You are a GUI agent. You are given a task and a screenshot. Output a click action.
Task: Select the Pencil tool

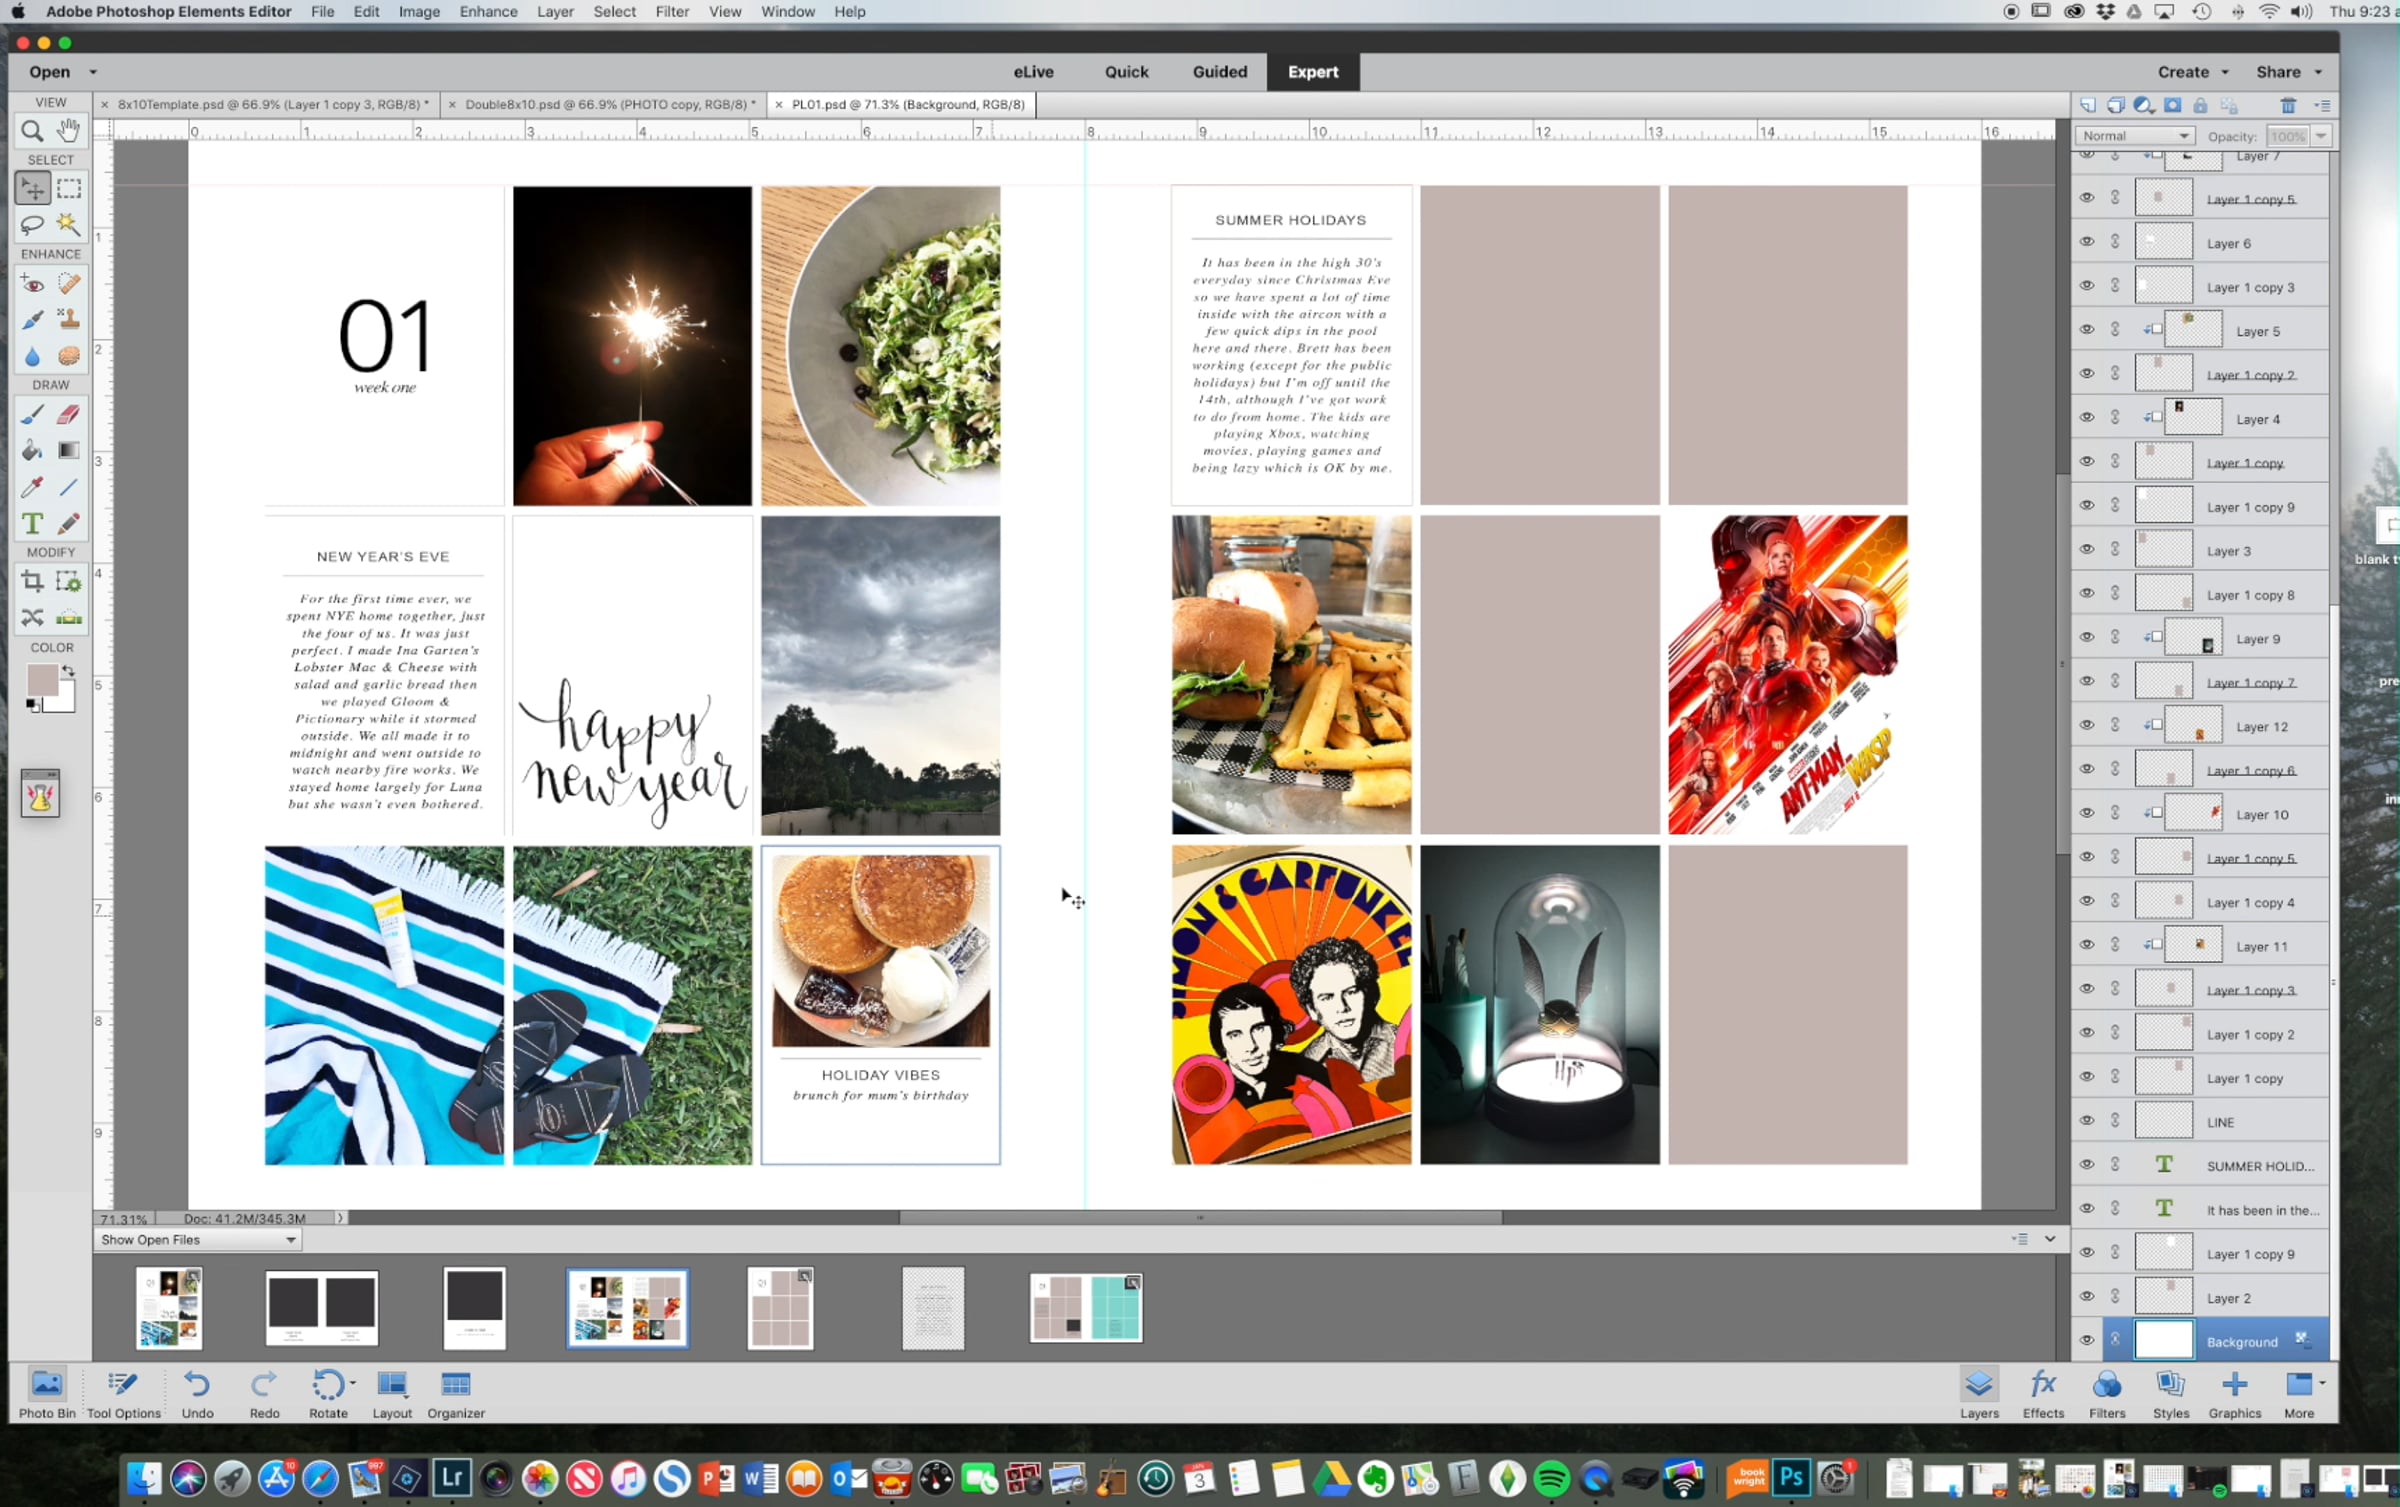68,523
